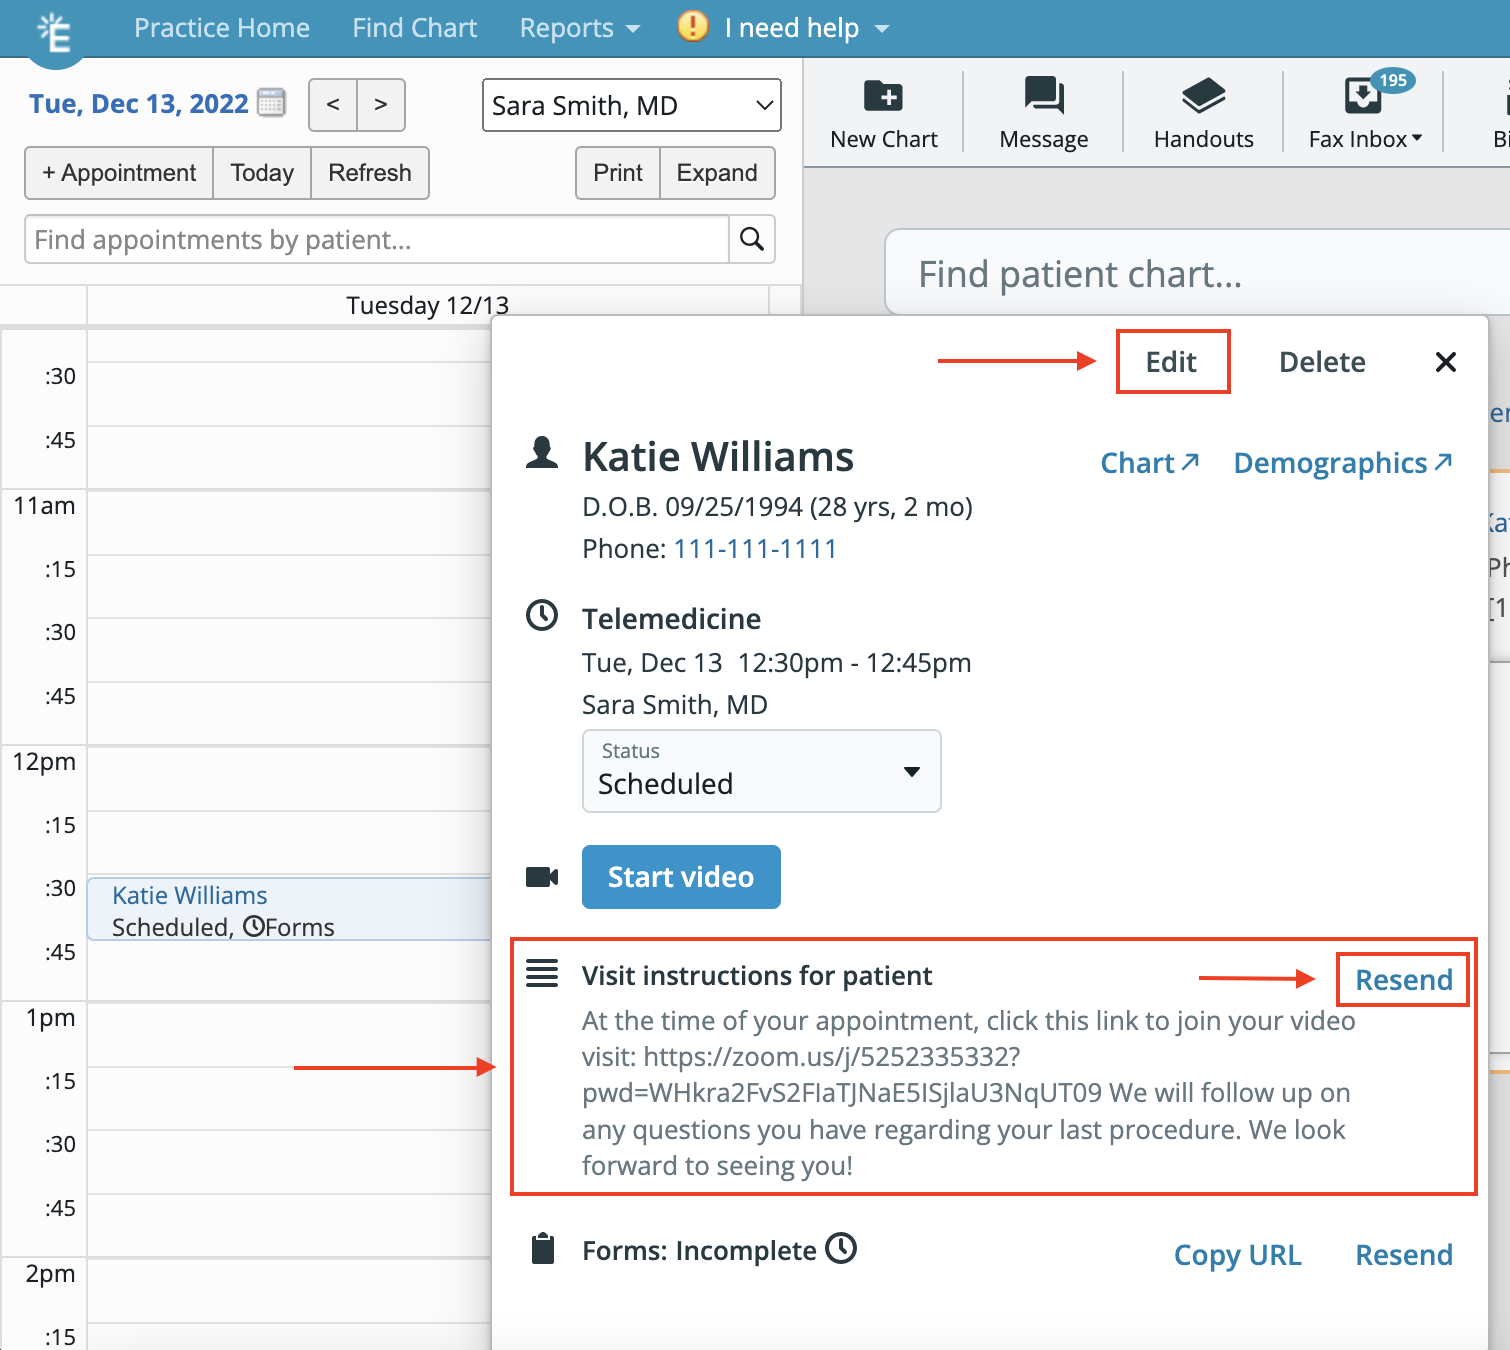
Task: Click the video camera icon beside Start video
Action: point(542,877)
